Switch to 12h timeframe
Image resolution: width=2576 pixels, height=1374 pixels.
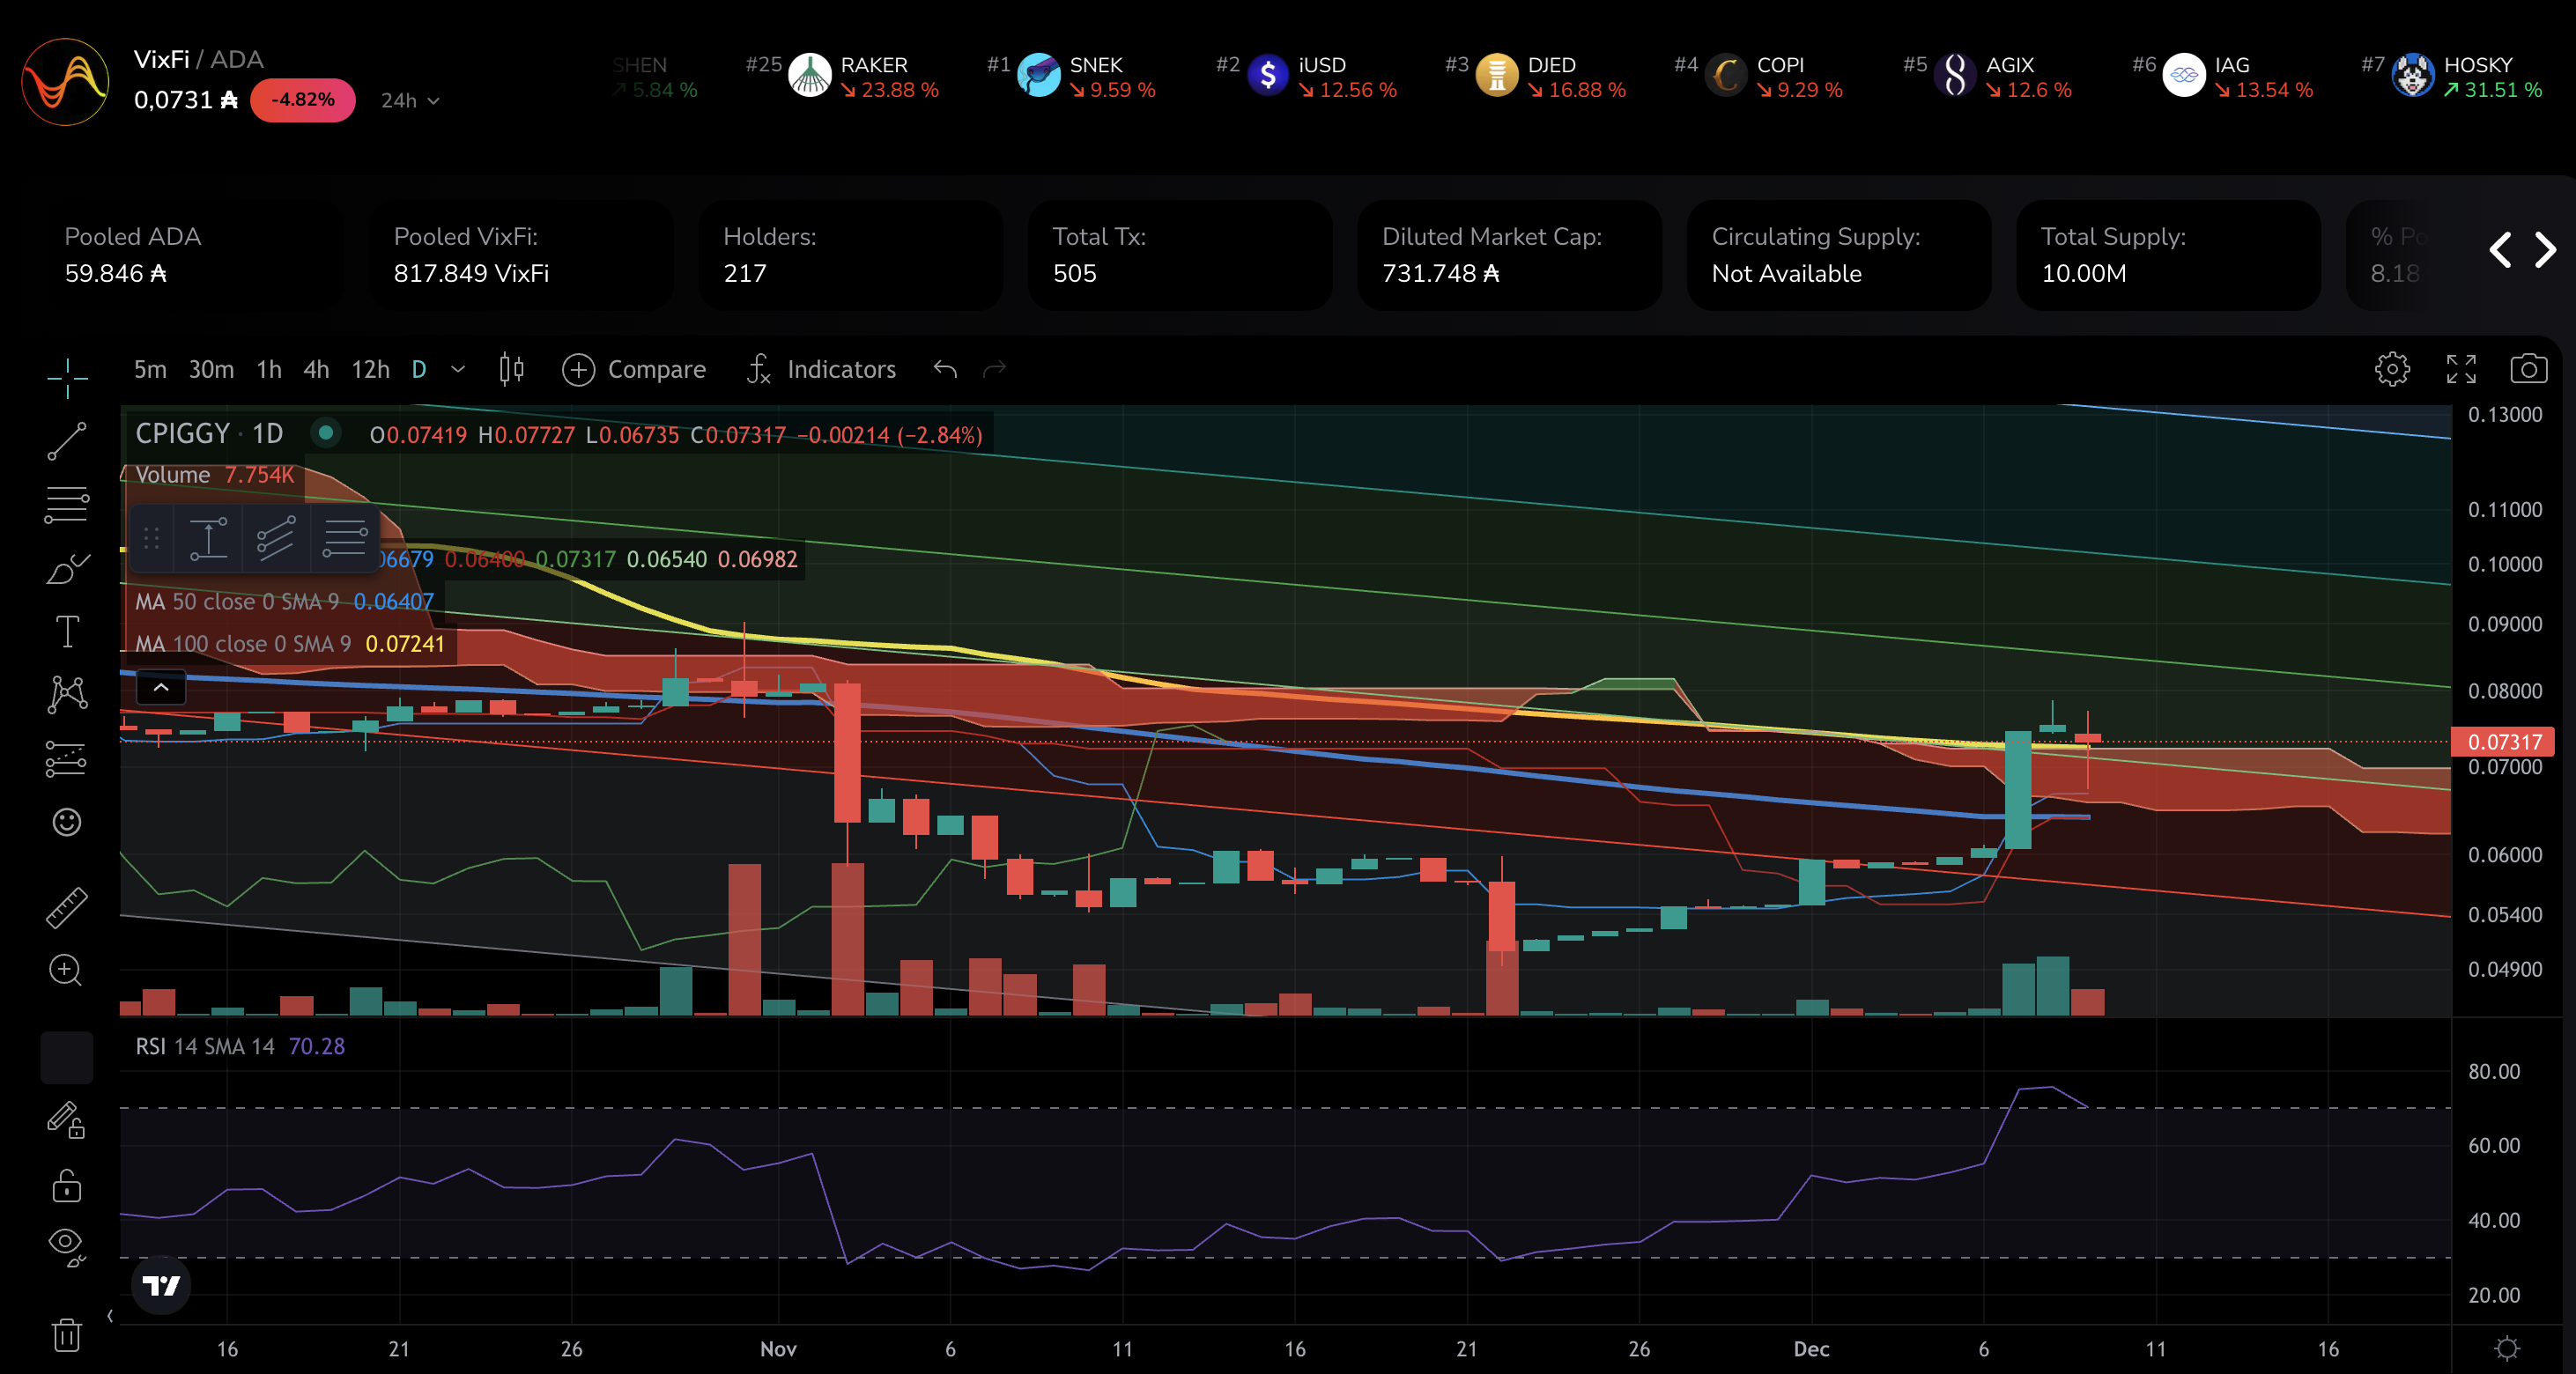(370, 370)
